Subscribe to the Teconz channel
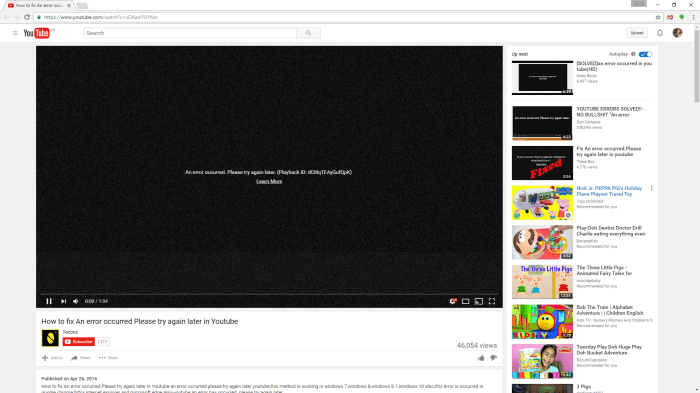700x393 pixels. point(79,342)
